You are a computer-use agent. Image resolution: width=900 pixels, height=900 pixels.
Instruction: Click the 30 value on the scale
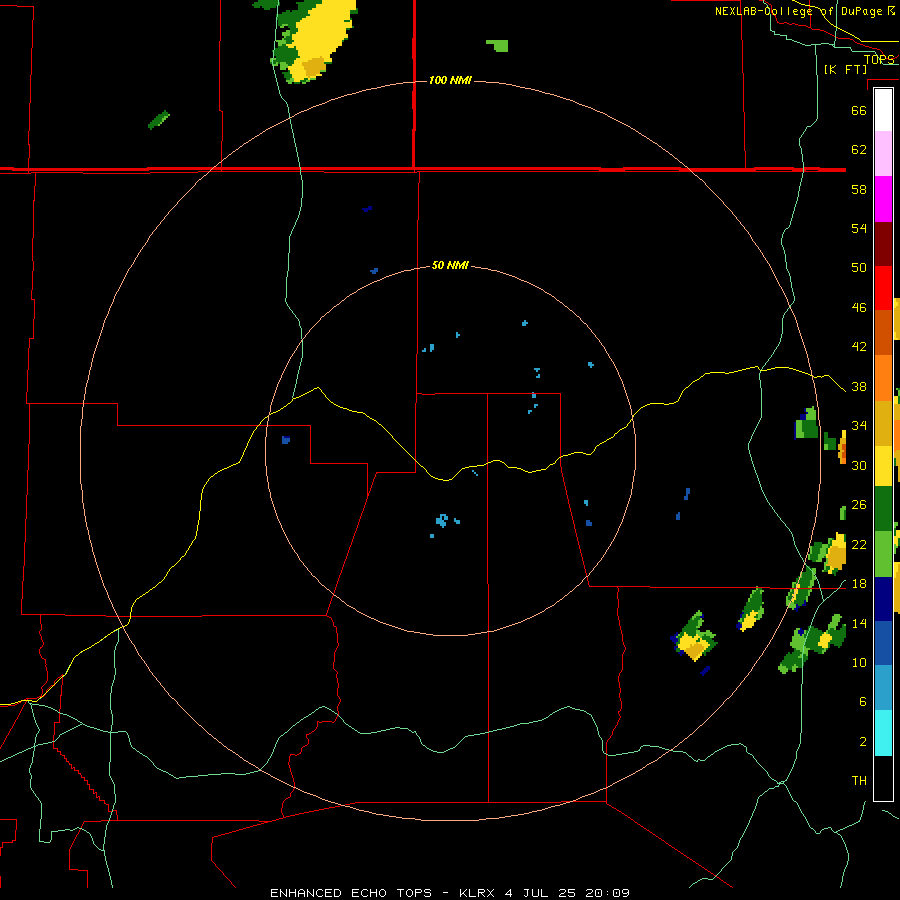tap(859, 465)
